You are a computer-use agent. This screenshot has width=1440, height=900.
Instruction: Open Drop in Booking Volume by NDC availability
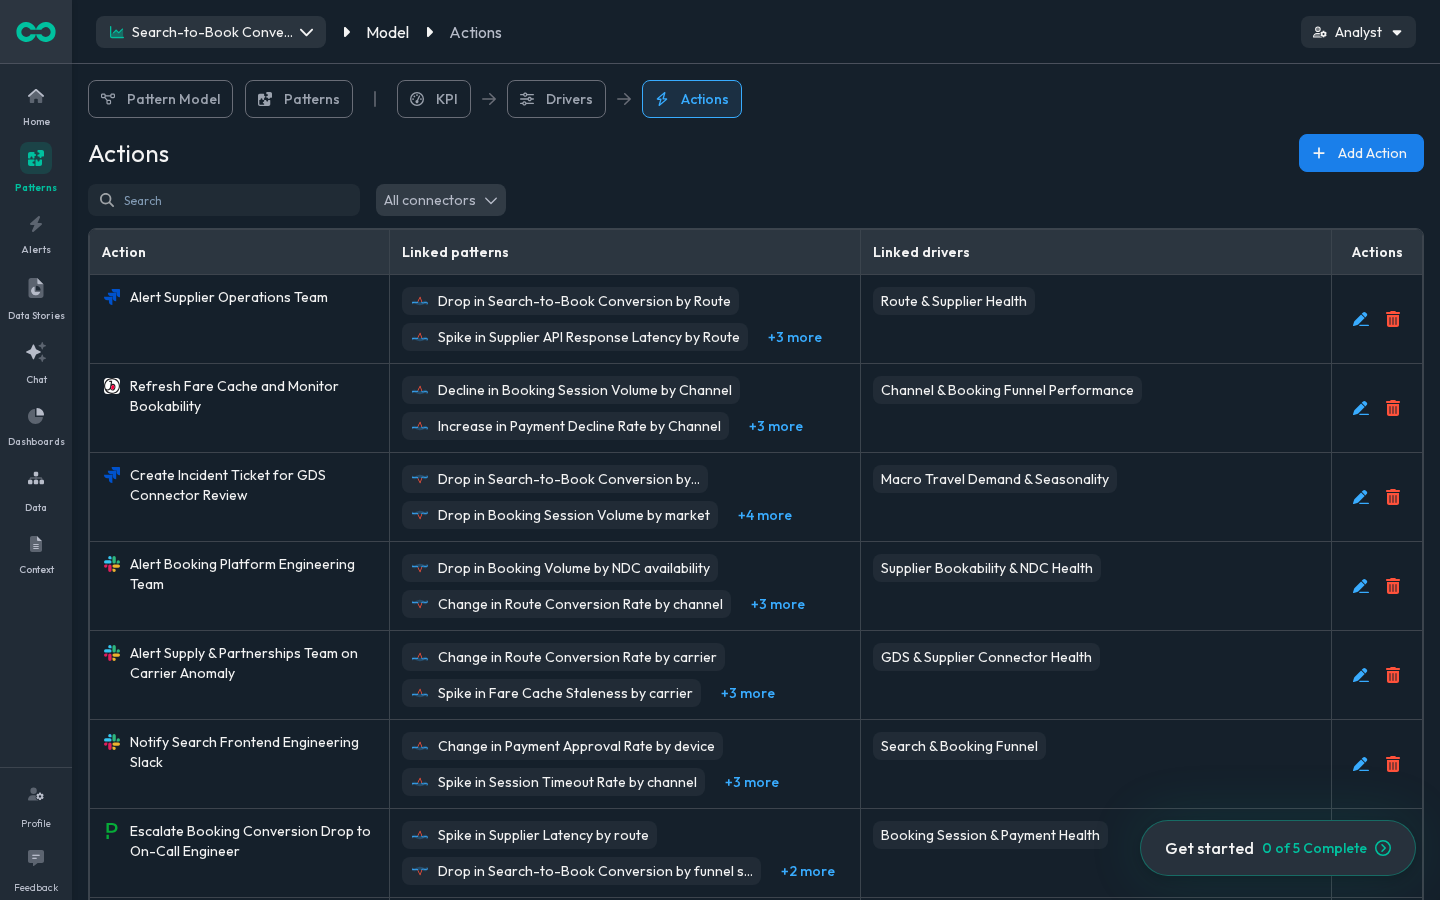click(x=560, y=568)
